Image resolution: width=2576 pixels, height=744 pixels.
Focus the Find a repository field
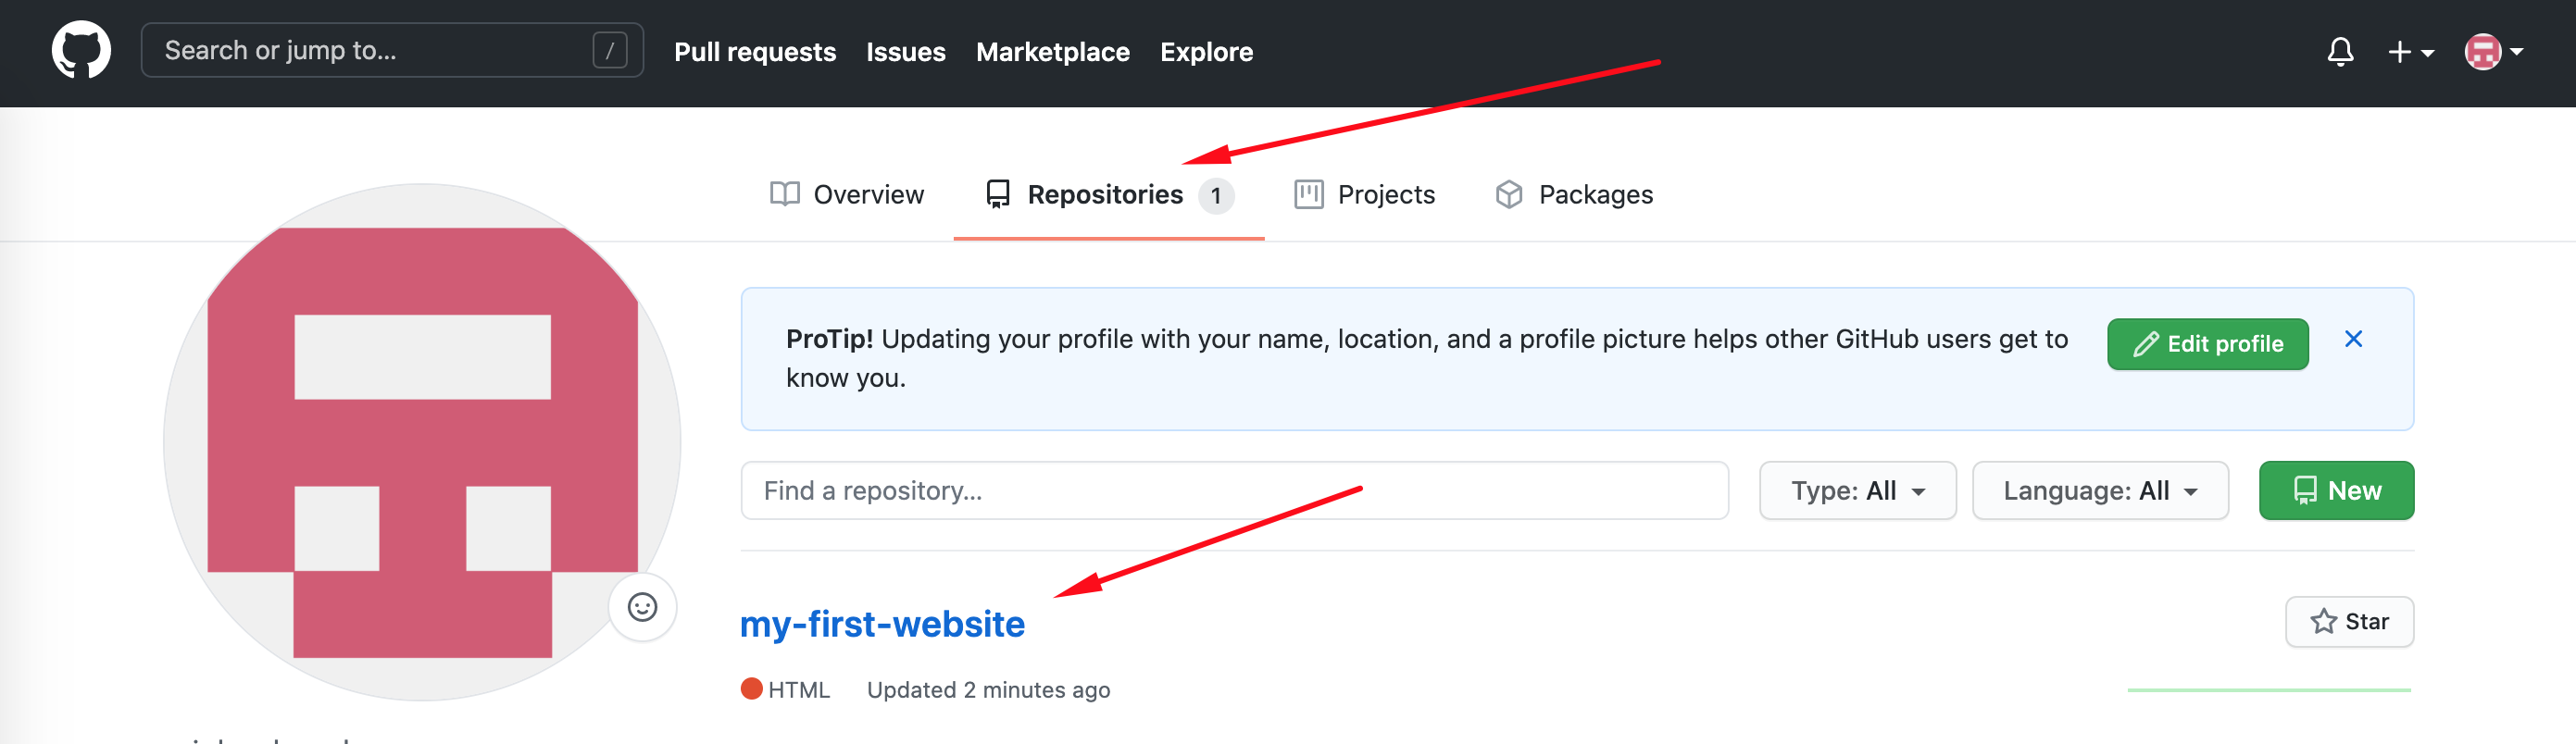click(1234, 491)
